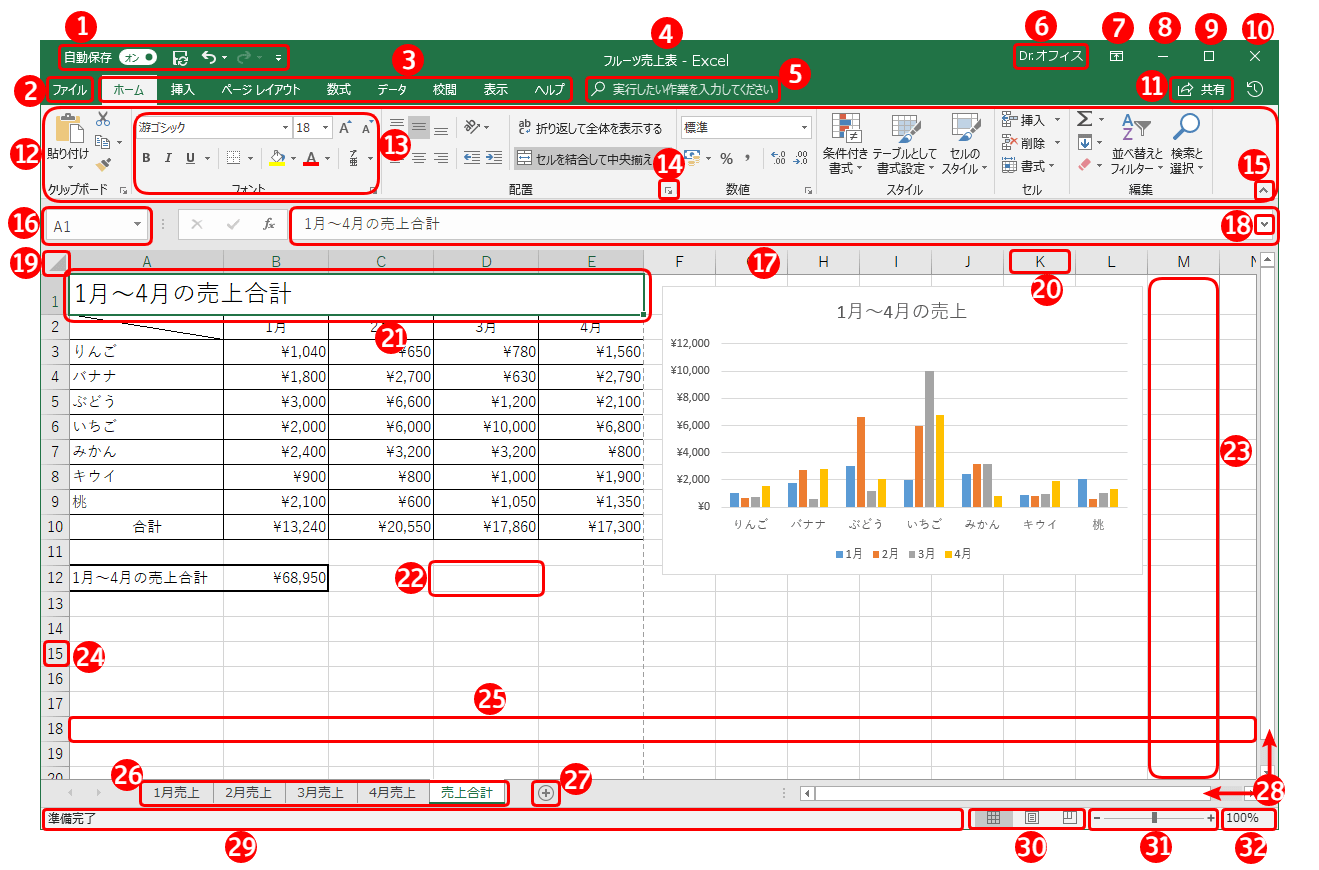This screenshot has height=870, width=1319.
Task: Click the Ribbon Display Options icon in the title bar
Action: tap(1116, 58)
